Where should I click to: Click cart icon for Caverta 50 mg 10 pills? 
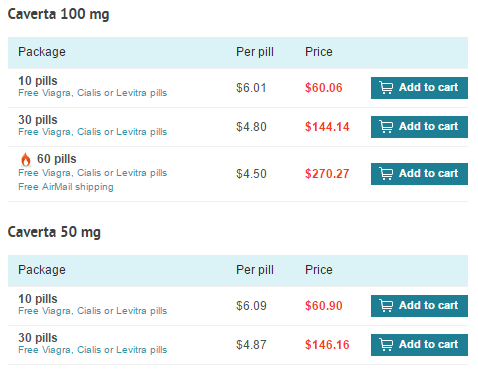pyautogui.click(x=386, y=306)
